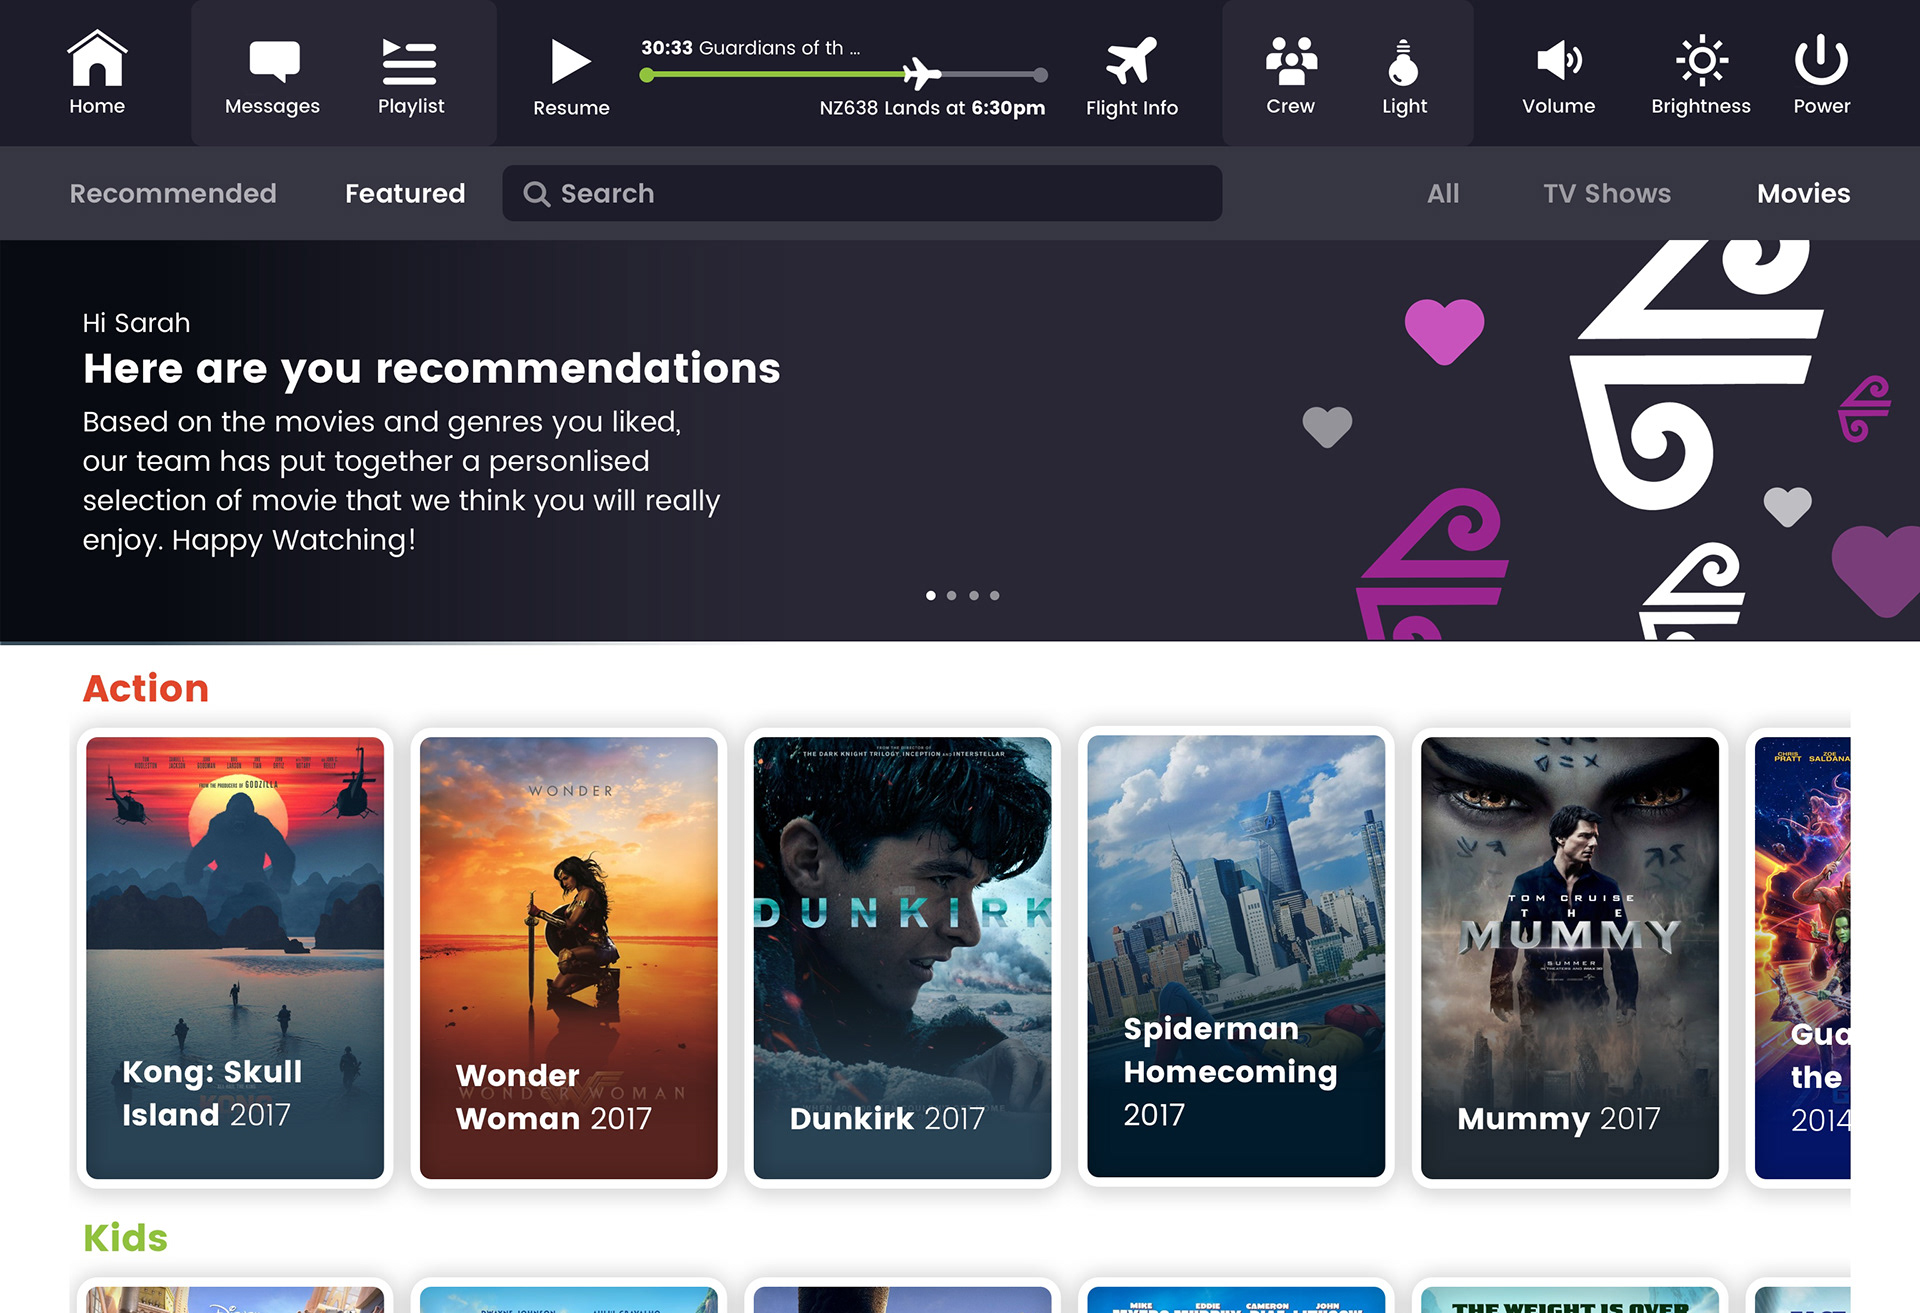The height and width of the screenshot is (1313, 1920).
Task: Click the plane marker on flight progress bar
Action: 921,74
